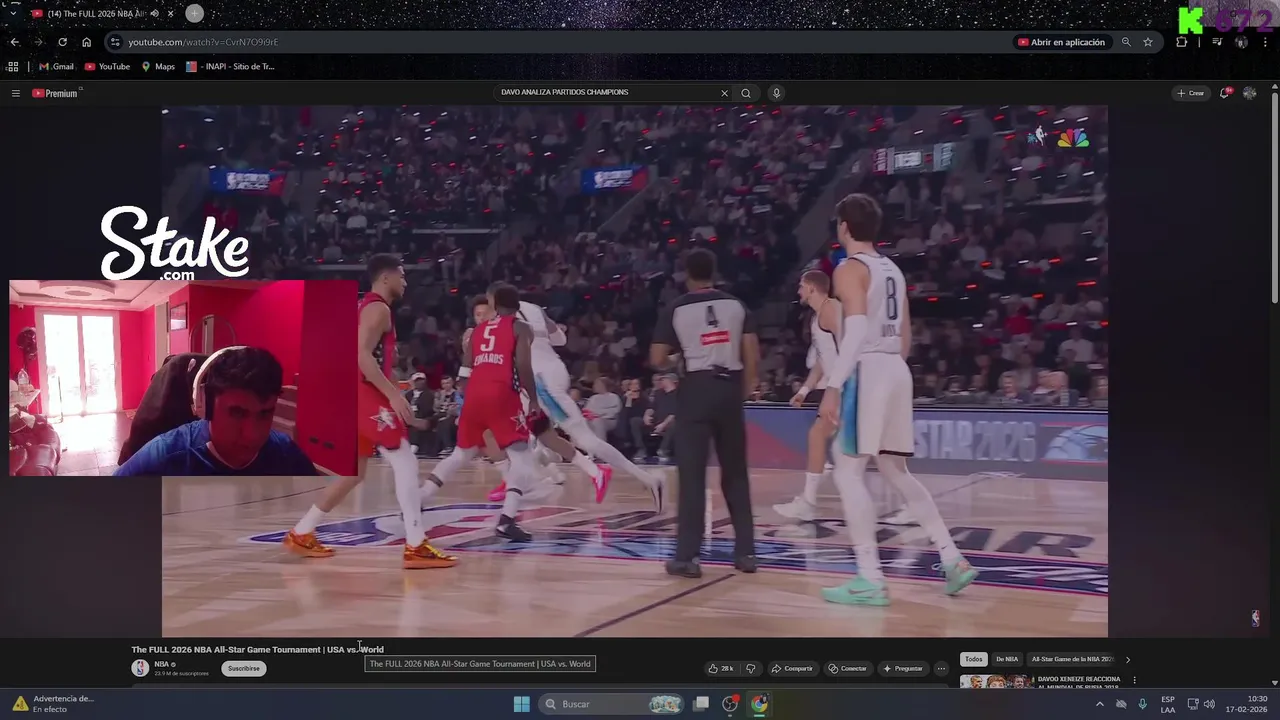Dislike the video
1280x720 pixels.
point(751,668)
